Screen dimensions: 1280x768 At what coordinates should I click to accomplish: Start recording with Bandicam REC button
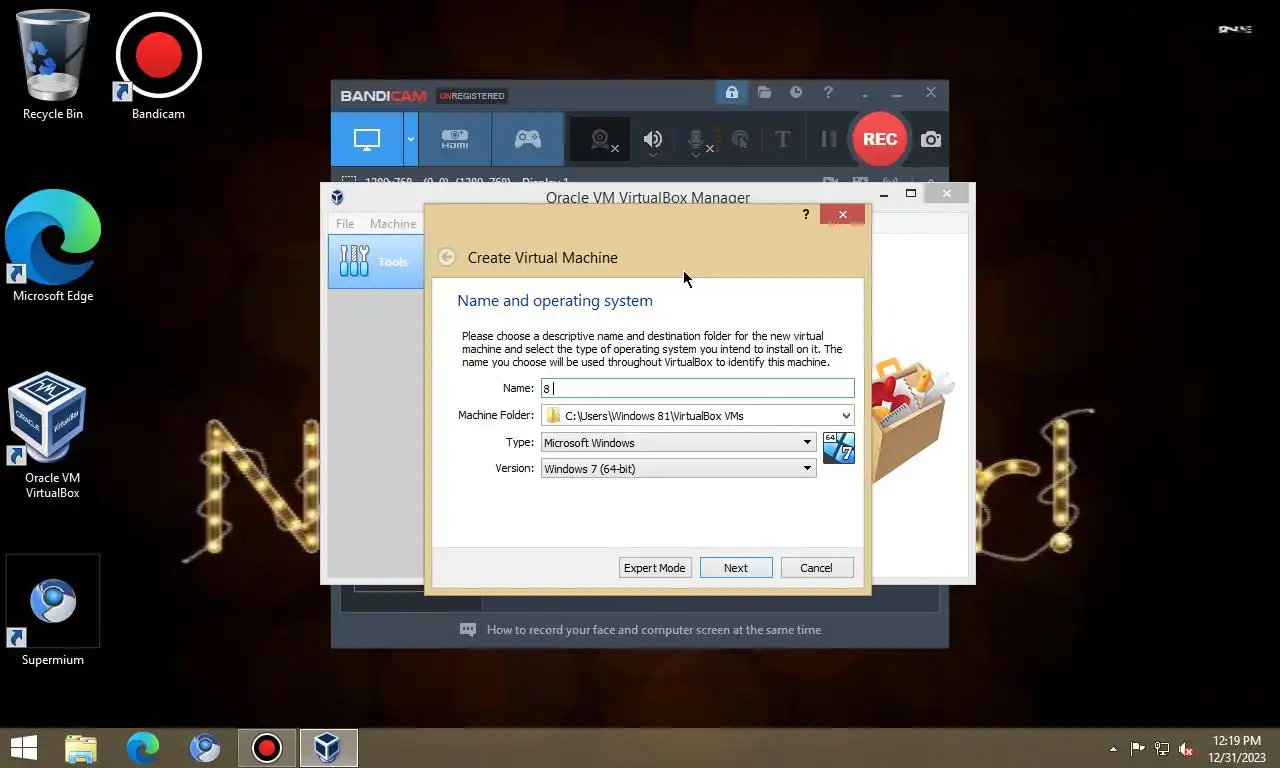[x=879, y=139]
